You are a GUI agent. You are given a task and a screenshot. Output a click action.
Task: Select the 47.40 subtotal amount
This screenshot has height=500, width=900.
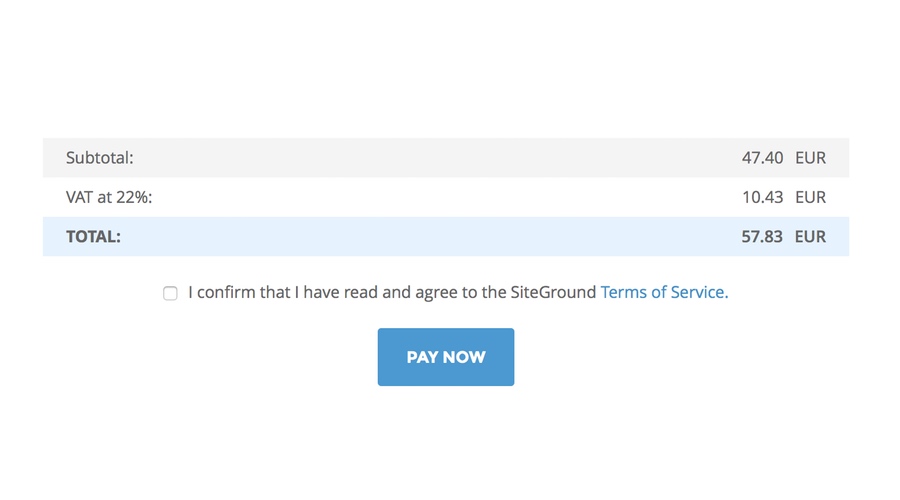tap(762, 158)
